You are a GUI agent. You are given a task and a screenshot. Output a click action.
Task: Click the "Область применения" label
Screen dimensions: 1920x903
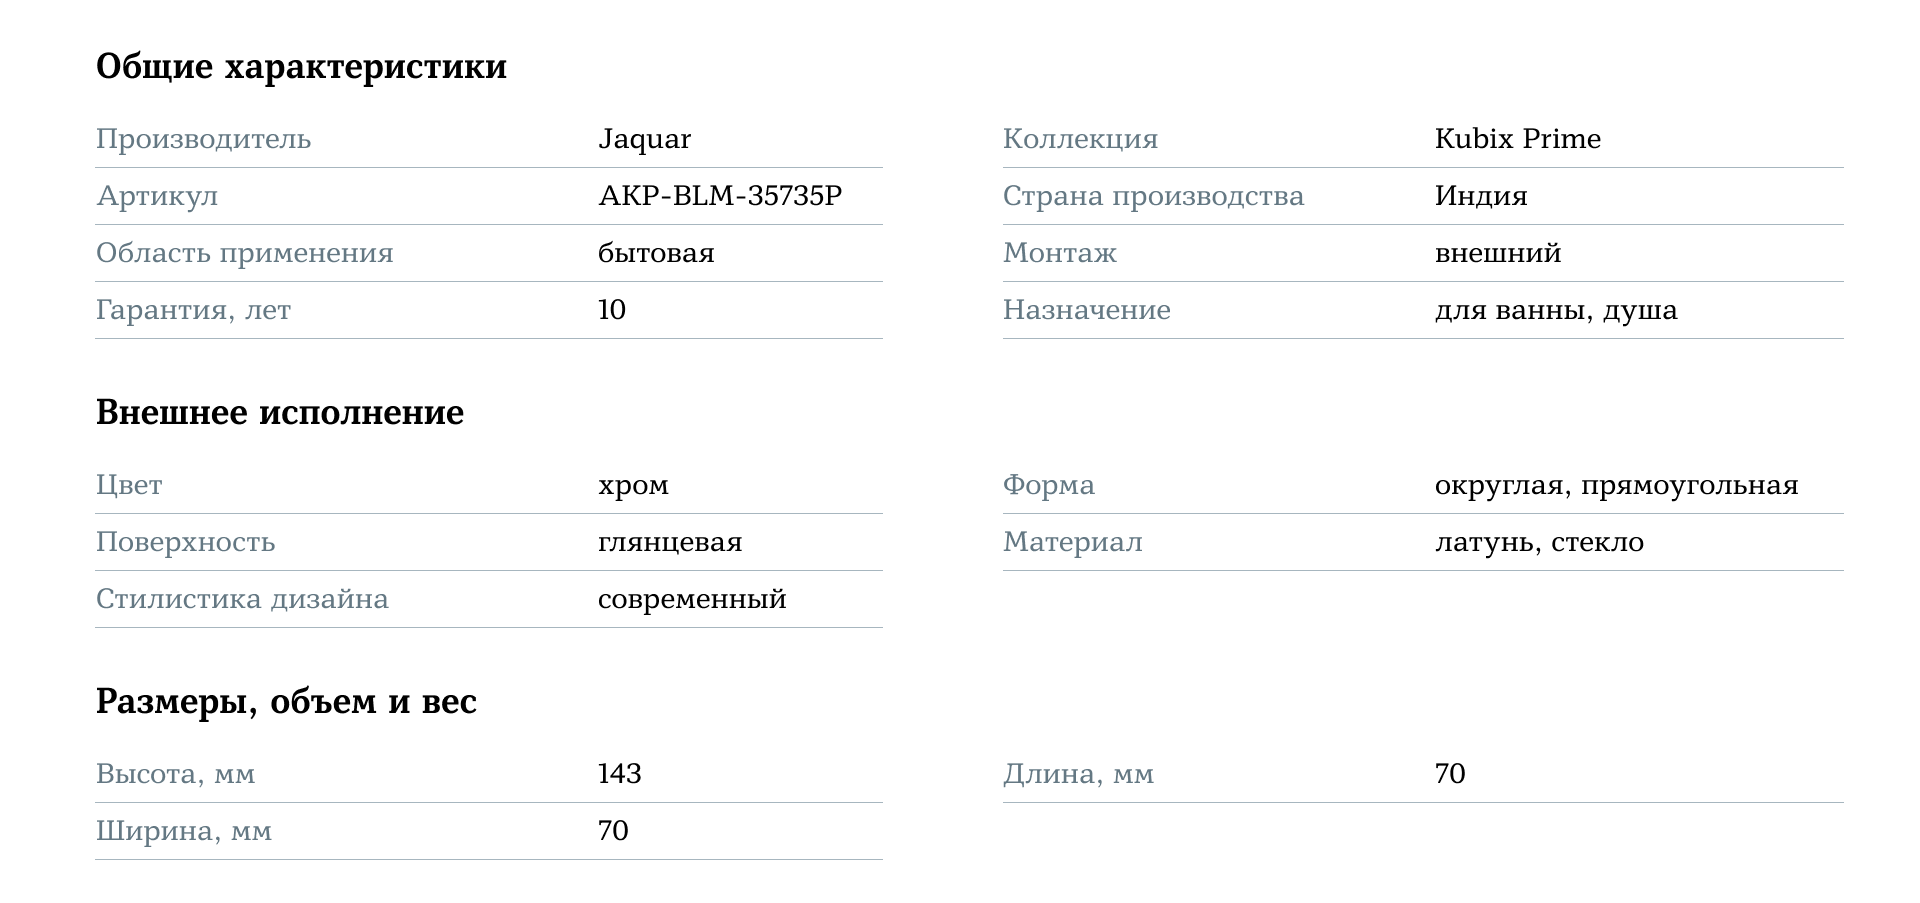tap(244, 253)
